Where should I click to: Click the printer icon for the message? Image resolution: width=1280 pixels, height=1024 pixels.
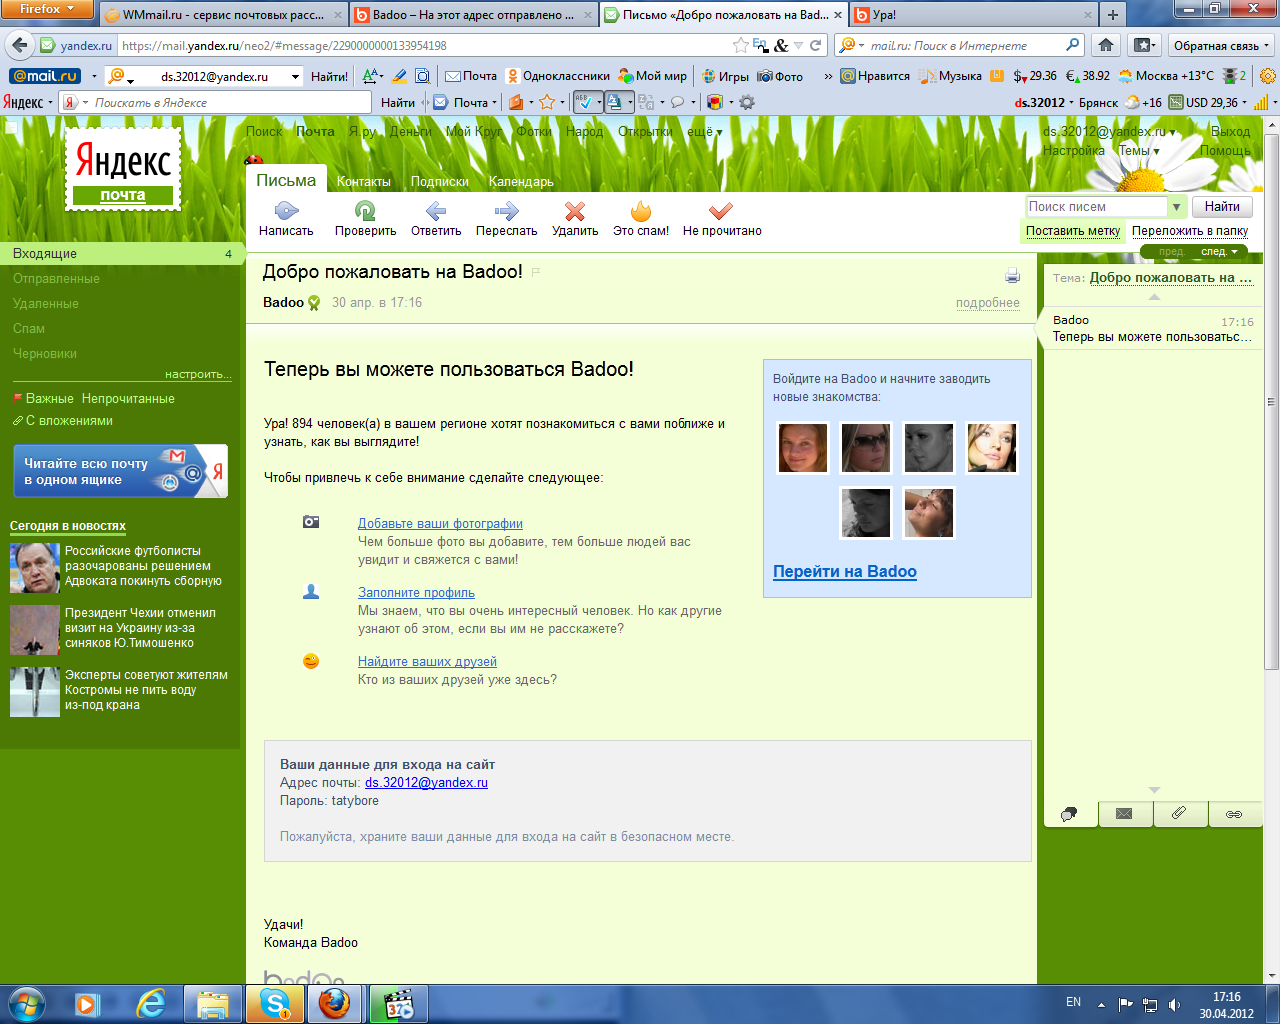pyautogui.click(x=1012, y=276)
